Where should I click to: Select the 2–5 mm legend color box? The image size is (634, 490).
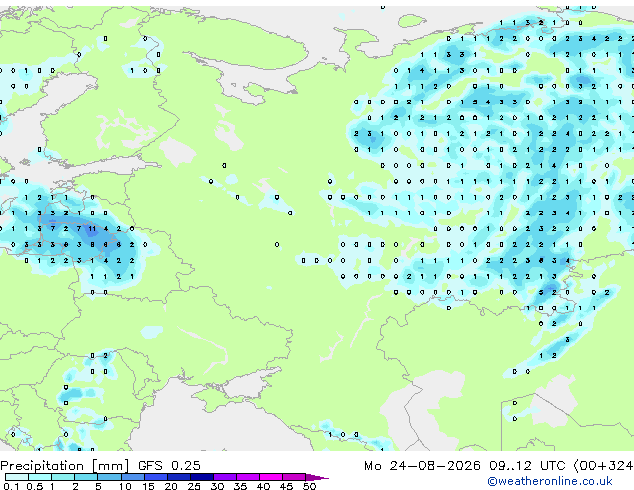click(86, 477)
